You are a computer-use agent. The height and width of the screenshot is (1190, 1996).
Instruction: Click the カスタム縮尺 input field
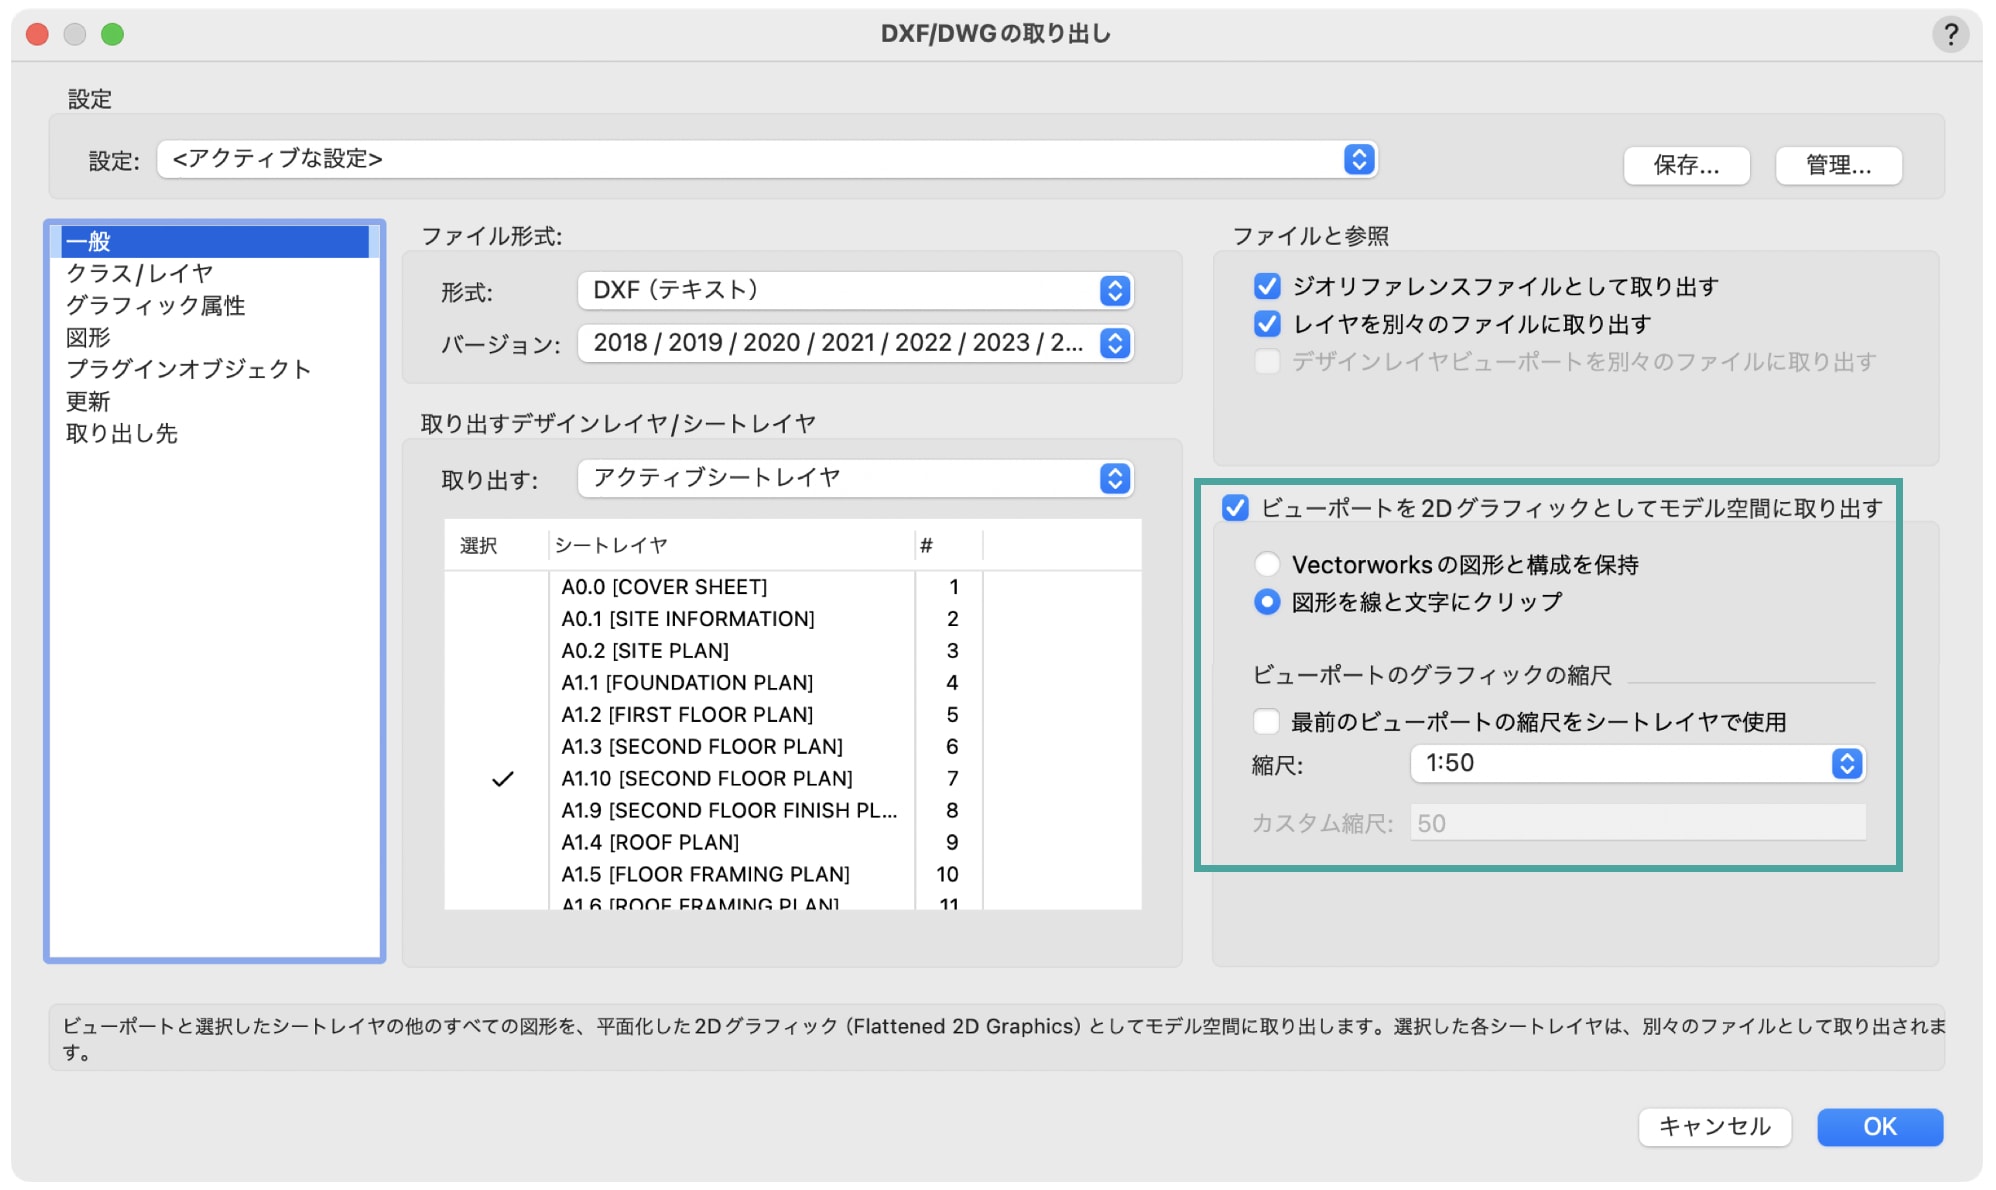point(1637,823)
